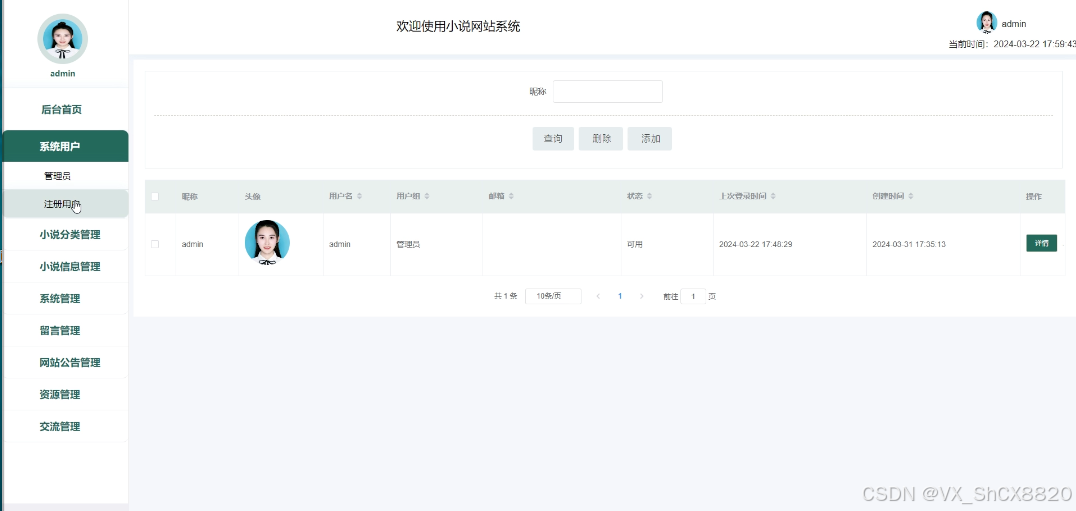
Task: Open the 10条/页 page size dropdown
Action: tap(553, 296)
